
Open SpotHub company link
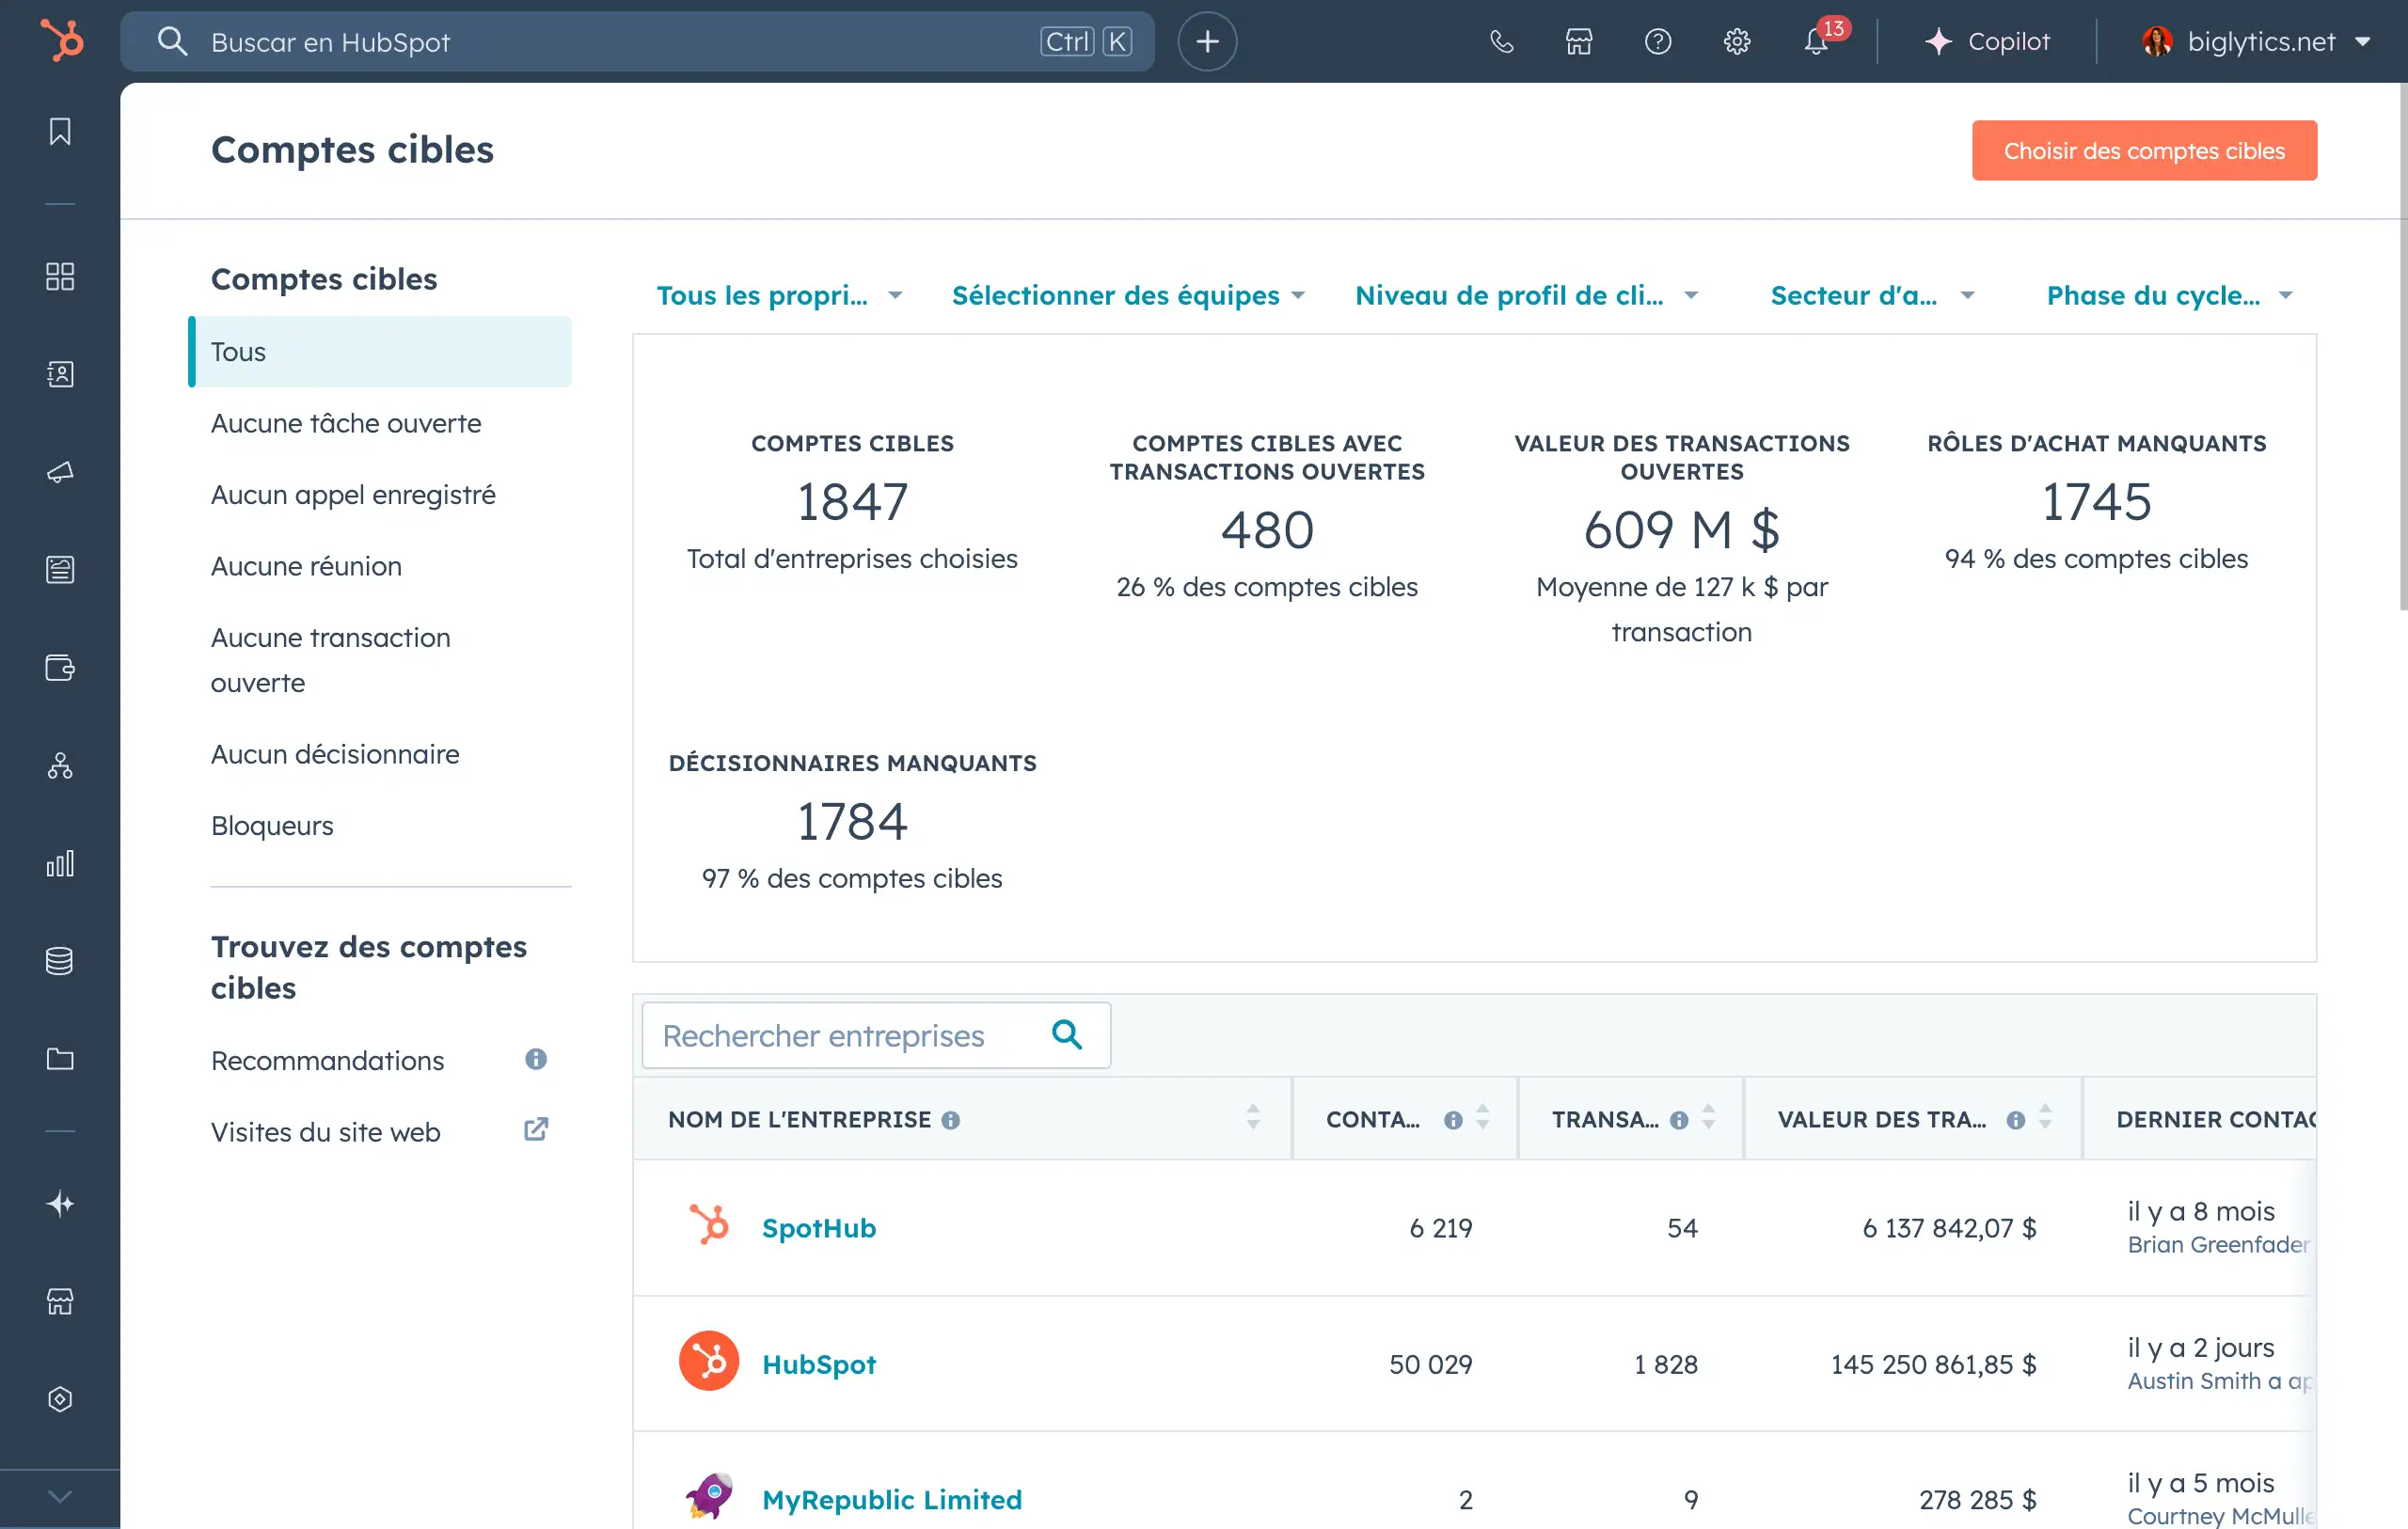pos(818,1225)
